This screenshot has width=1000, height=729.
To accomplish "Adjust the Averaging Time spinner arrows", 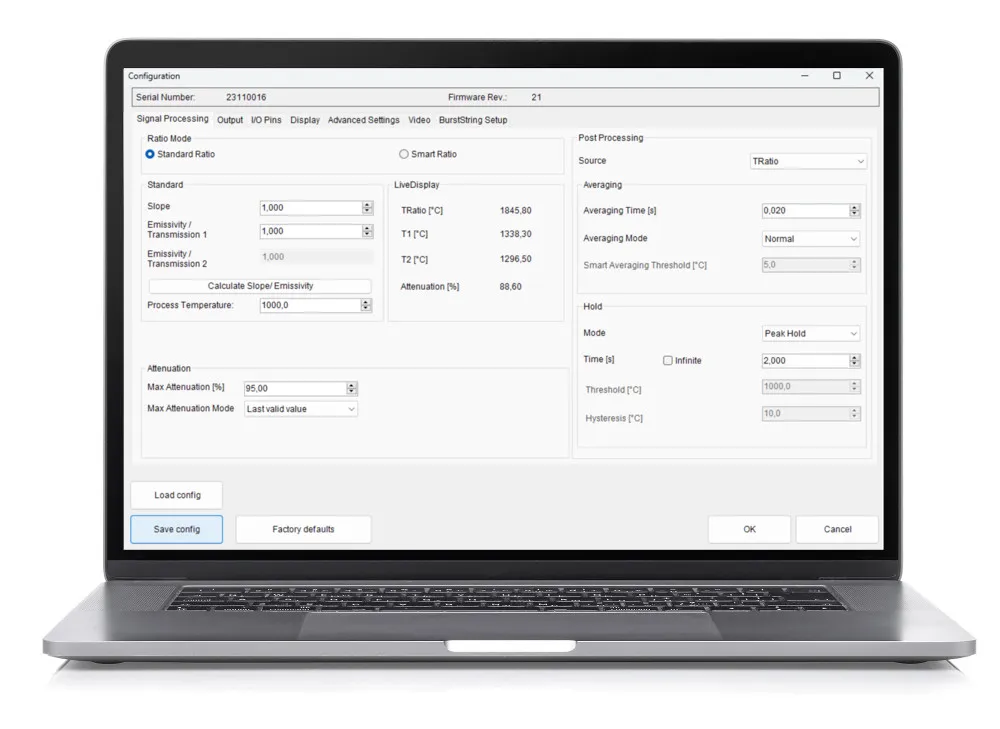I will pyautogui.click(x=854, y=211).
